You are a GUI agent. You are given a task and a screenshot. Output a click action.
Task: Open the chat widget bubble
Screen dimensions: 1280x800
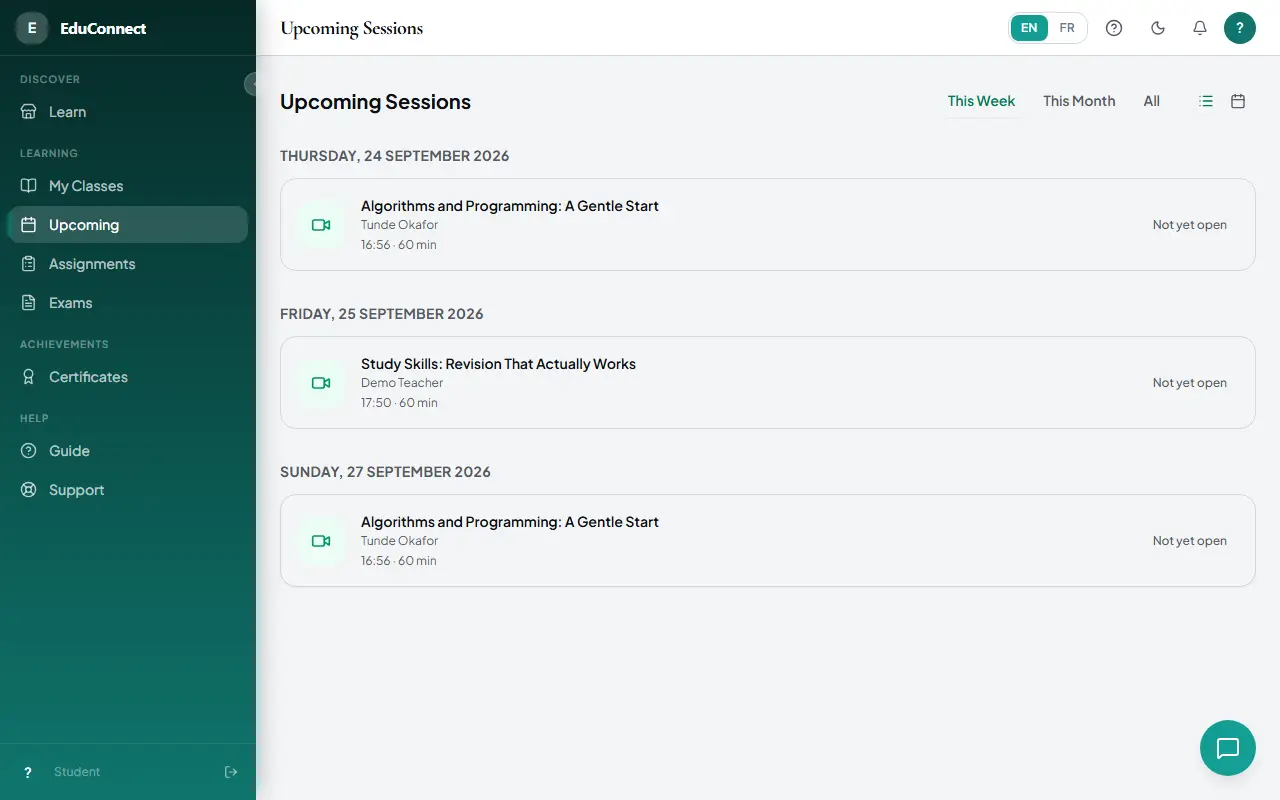coord(1227,748)
